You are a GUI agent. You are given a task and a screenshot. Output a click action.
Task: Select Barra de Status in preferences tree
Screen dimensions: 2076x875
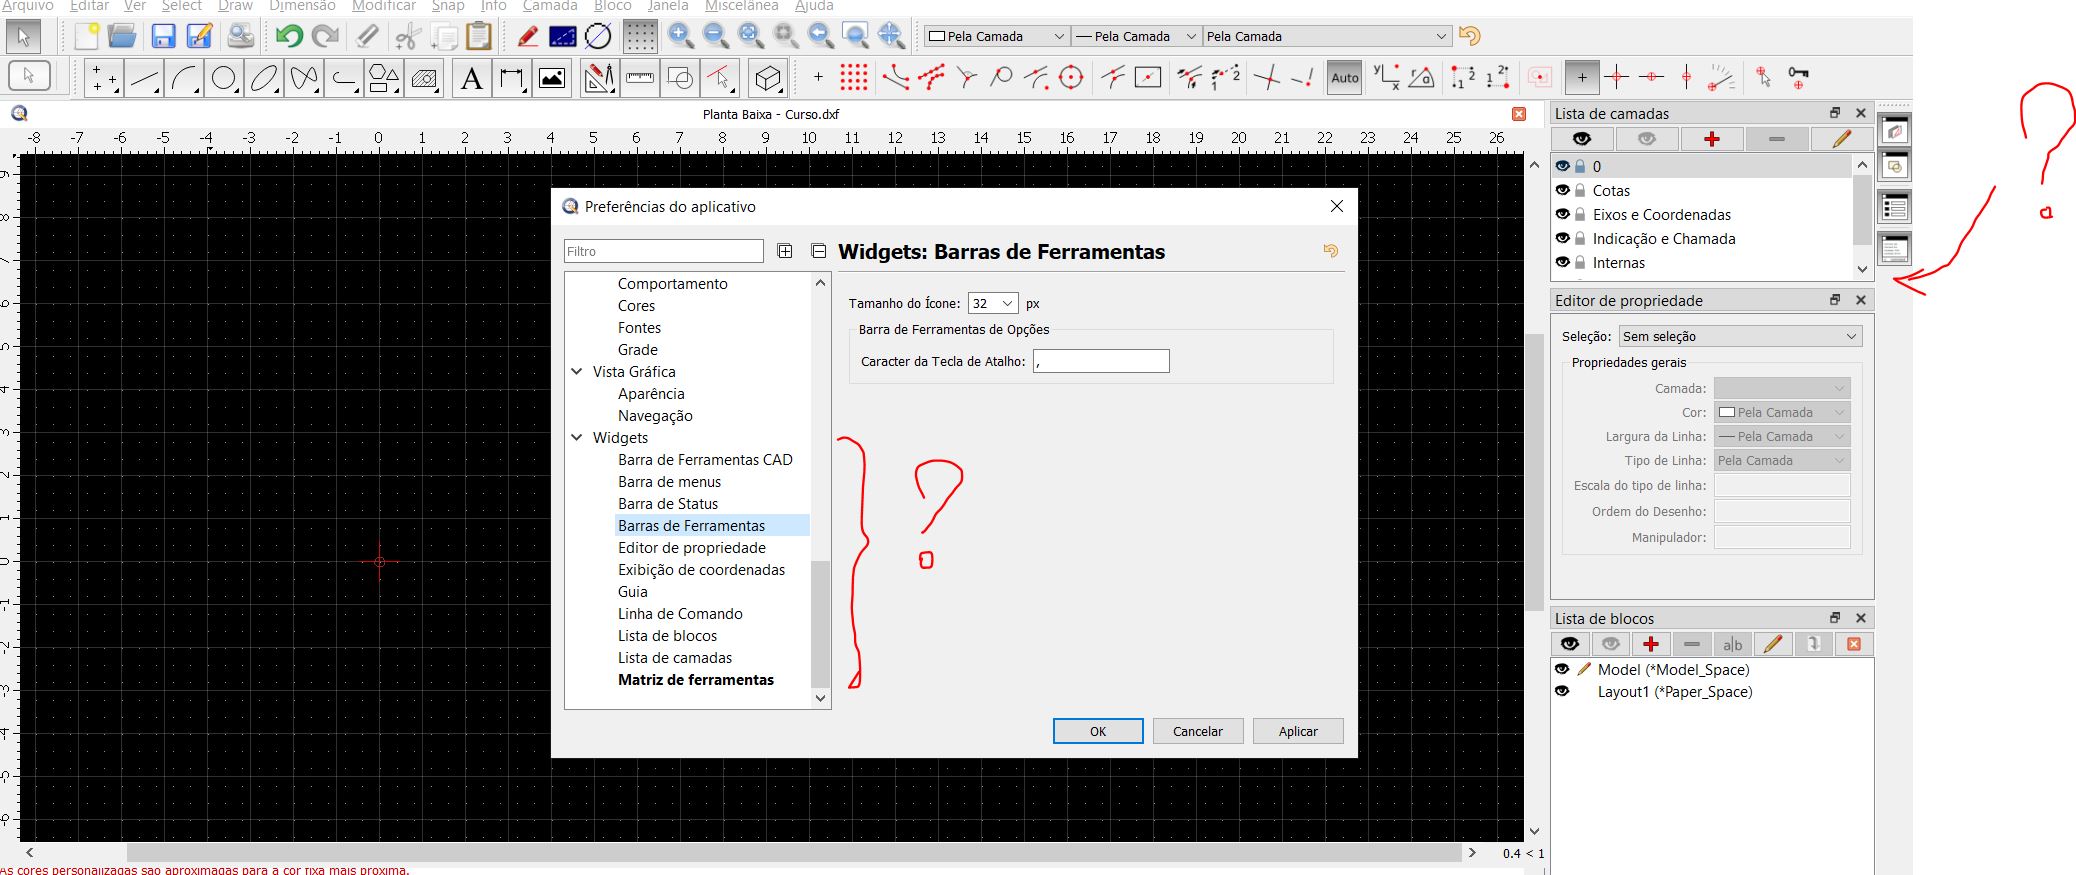coord(667,504)
